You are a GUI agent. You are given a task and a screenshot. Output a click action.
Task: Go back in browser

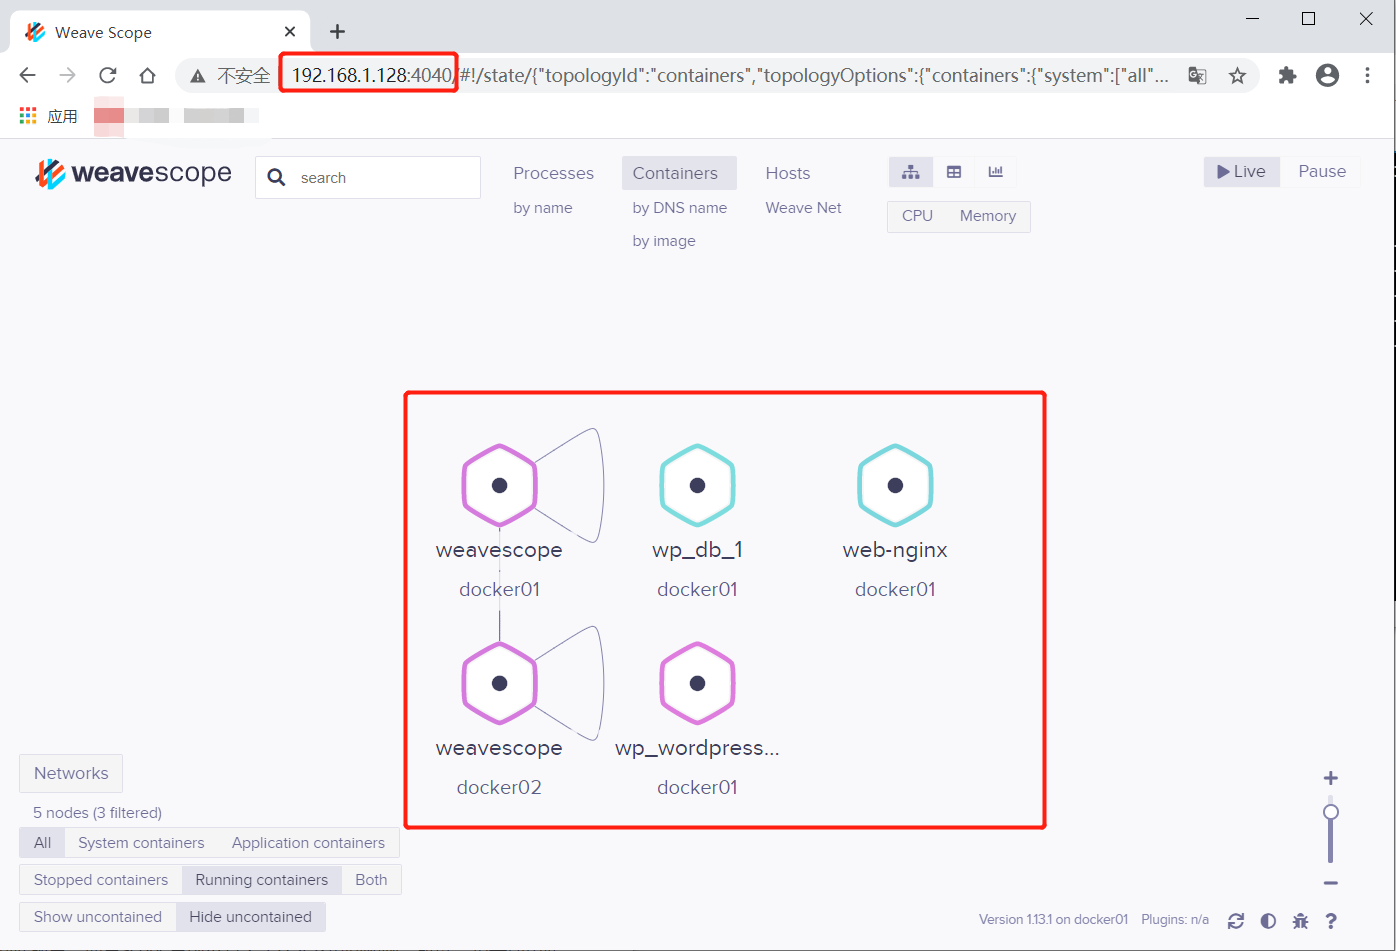(28, 75)
